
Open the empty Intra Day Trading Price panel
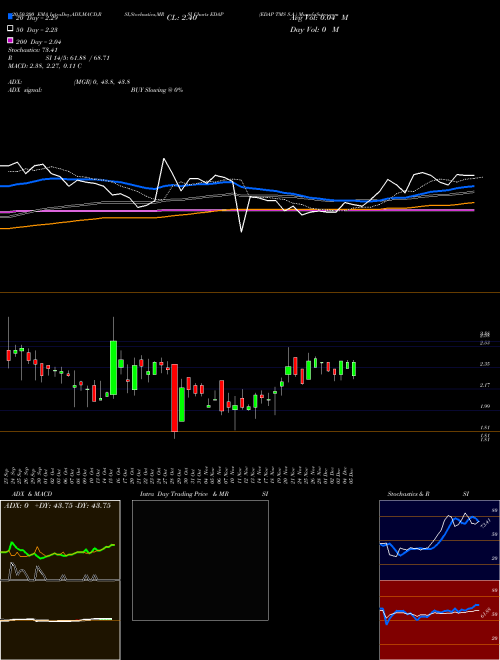tap(200, 560)
